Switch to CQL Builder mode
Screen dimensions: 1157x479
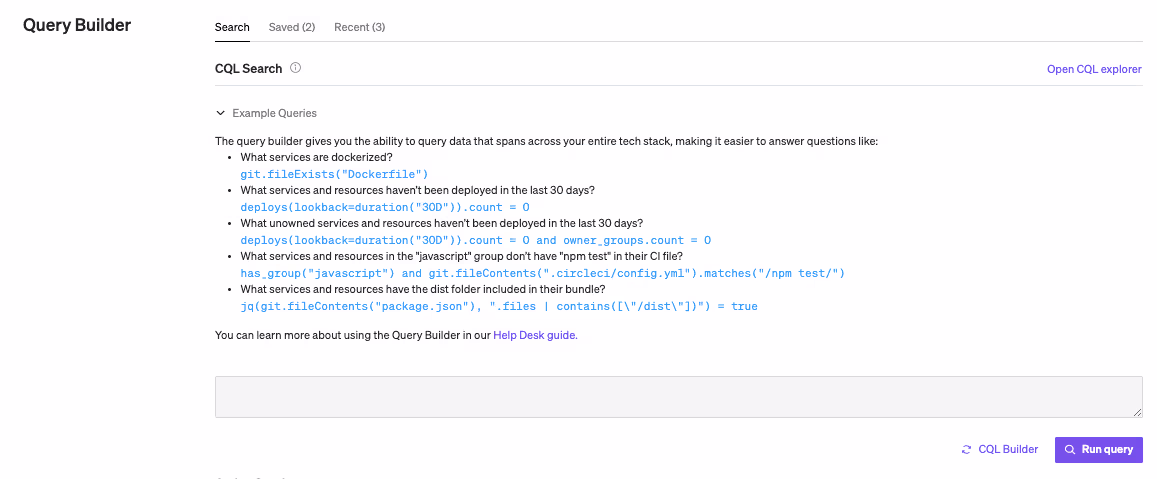point(1007,450)
